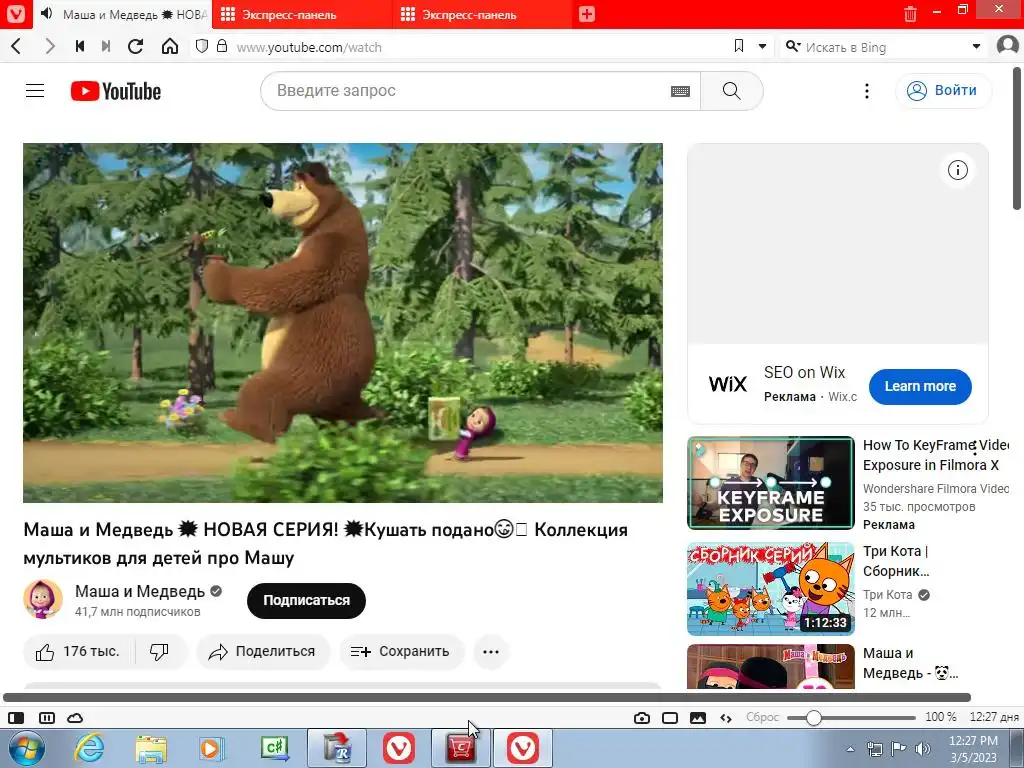The height and width of the screenshot is (768, 1024).
Task: Open the more actions ellipsis under the video
Action: click(x=491, y=652)
